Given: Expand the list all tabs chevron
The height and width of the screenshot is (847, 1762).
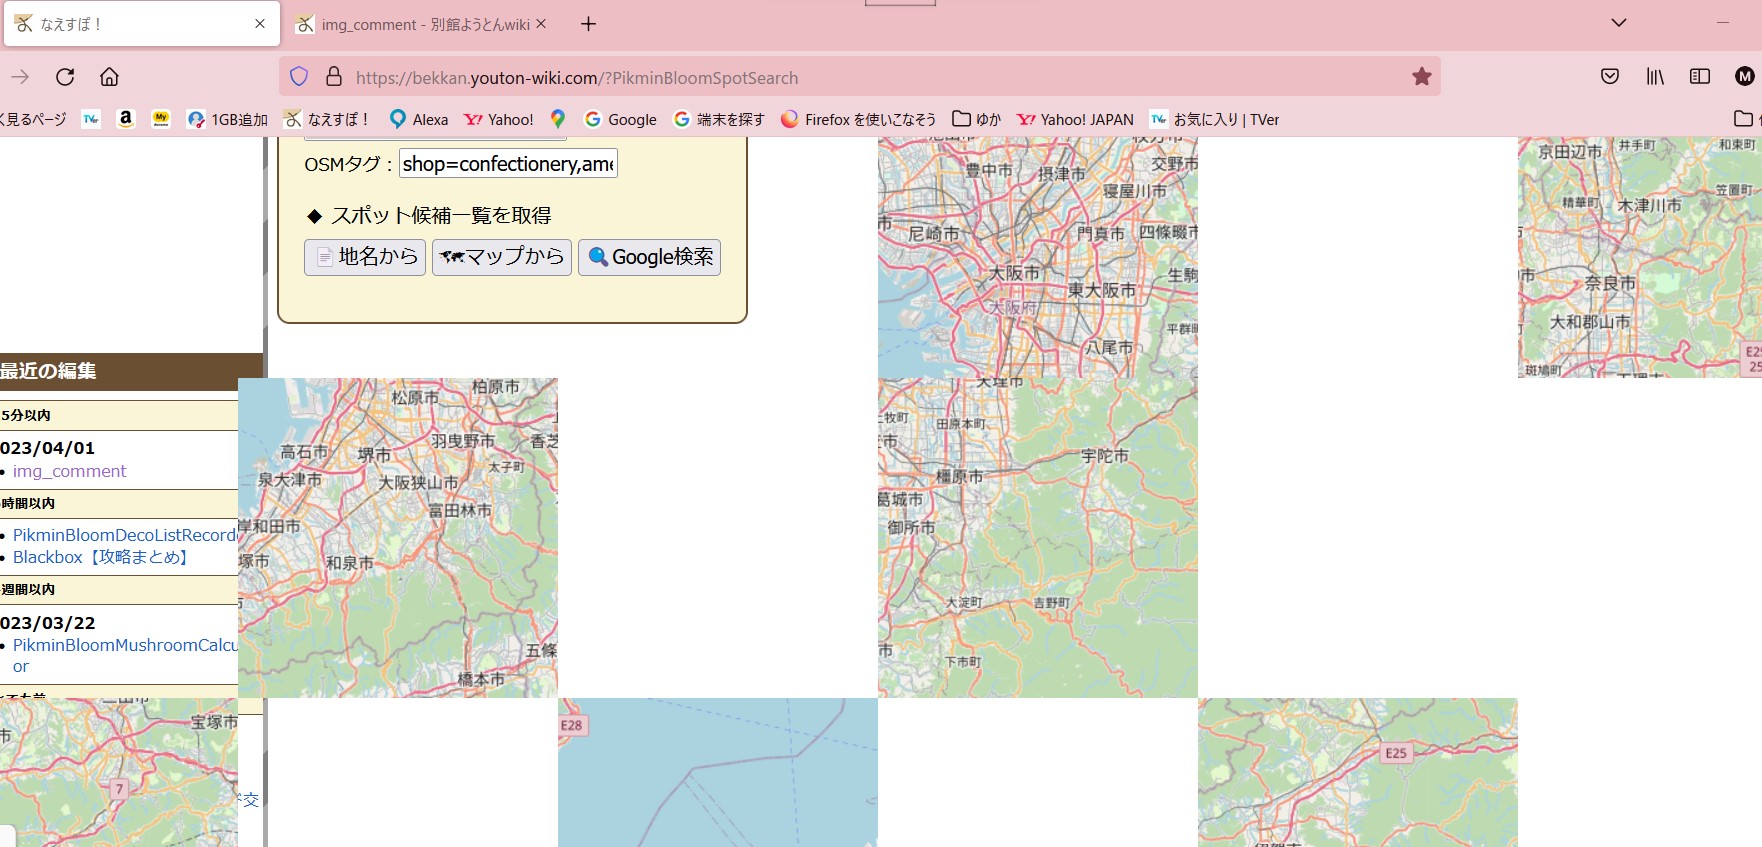Looking at the screenshot, I should point(1619,23).
